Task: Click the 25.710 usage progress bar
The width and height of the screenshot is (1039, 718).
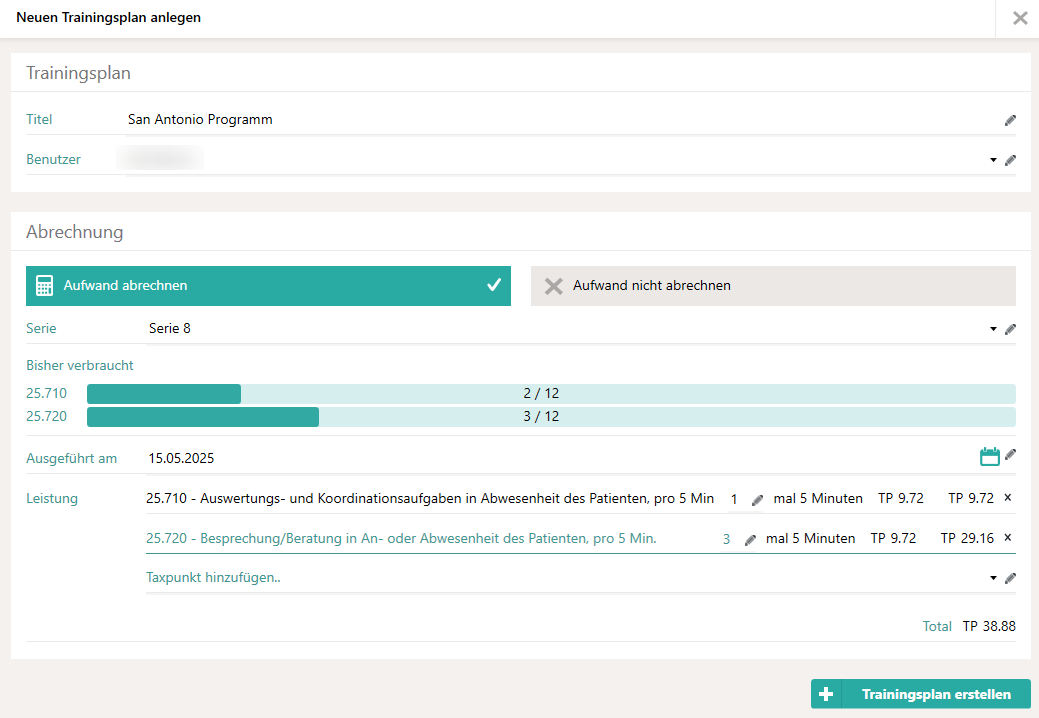Action: point(551,394)
